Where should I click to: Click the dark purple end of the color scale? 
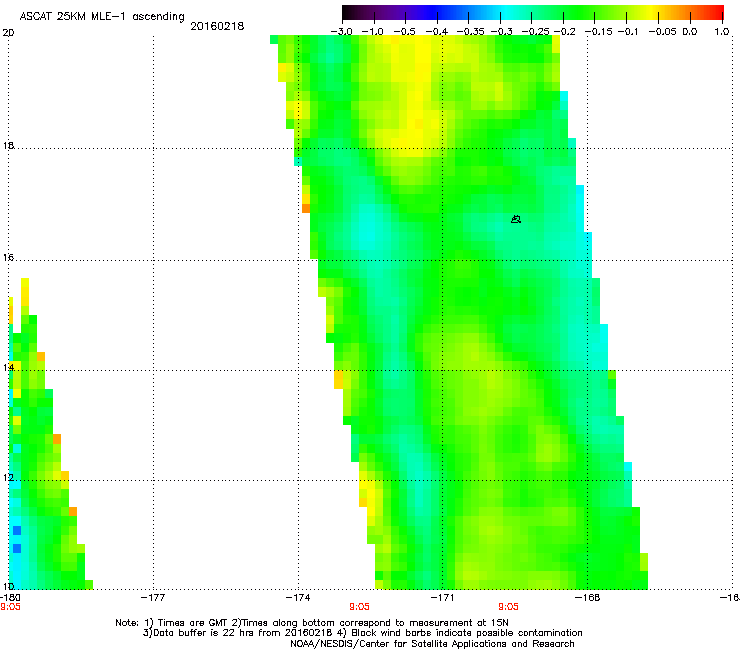[352, 12]
